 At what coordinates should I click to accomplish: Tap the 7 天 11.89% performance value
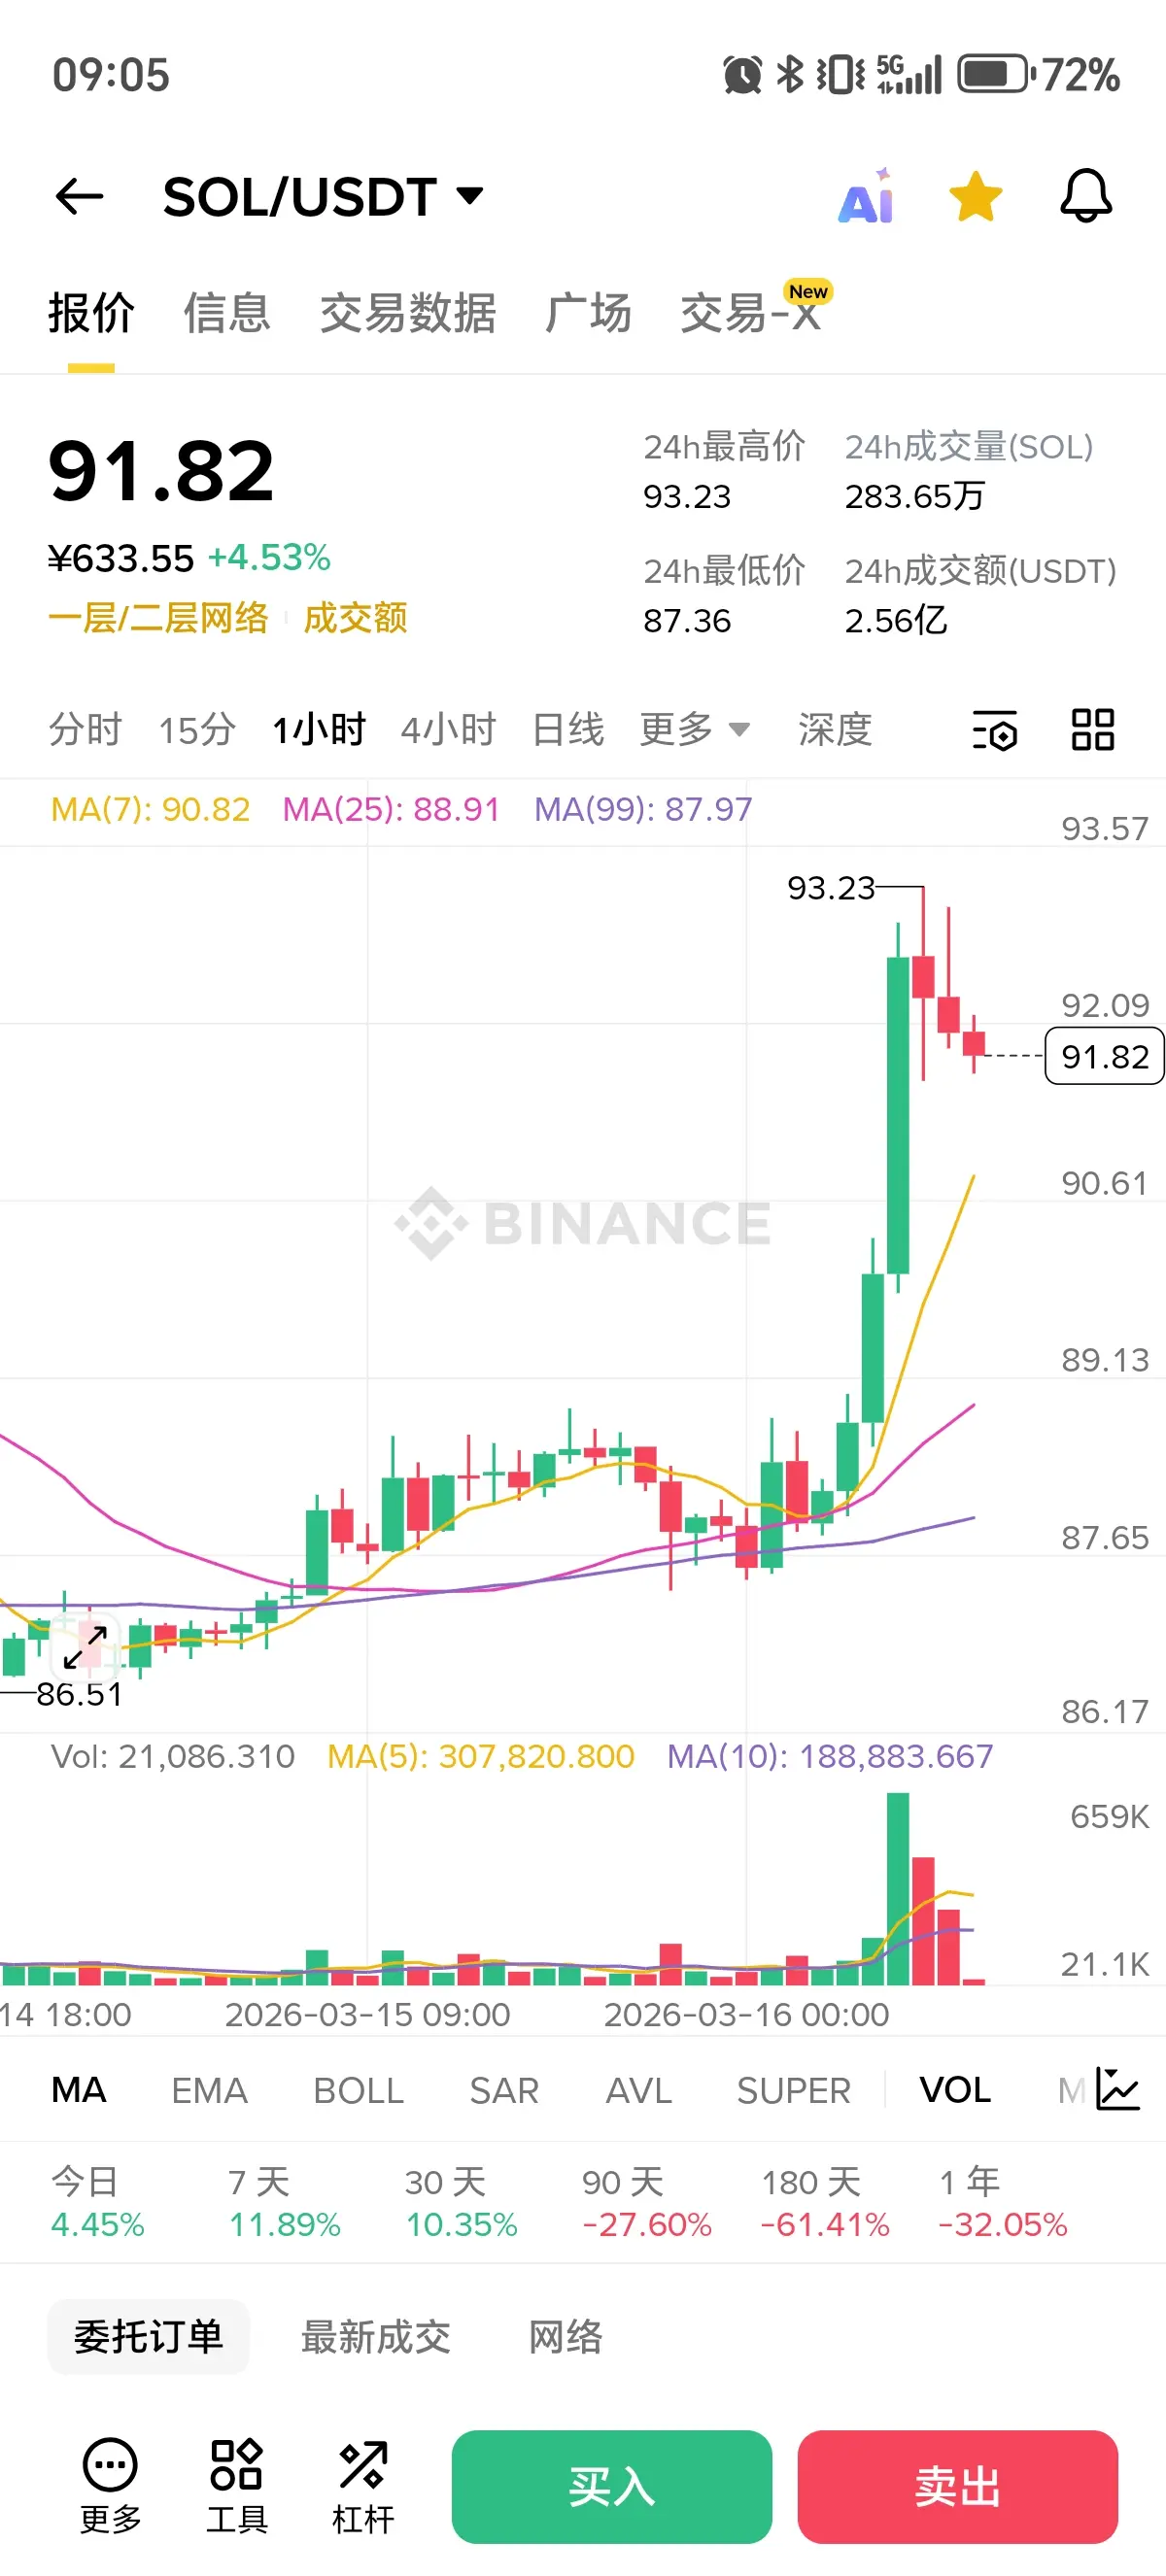(x=285, y=2224)
